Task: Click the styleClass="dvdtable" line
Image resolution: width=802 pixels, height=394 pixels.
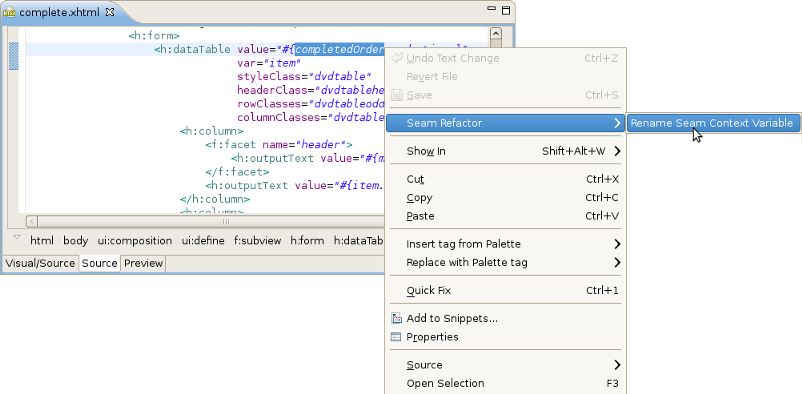Action: point(304,77)
